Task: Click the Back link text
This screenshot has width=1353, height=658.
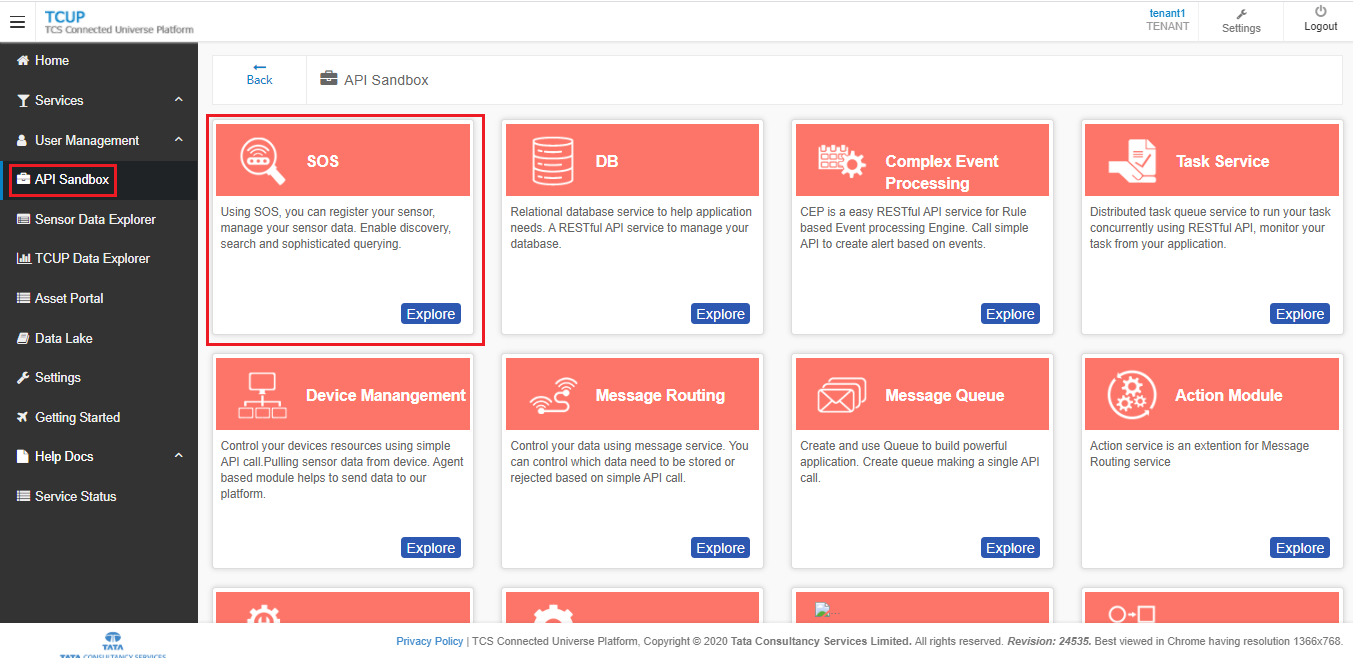Action: click(259, 80)
